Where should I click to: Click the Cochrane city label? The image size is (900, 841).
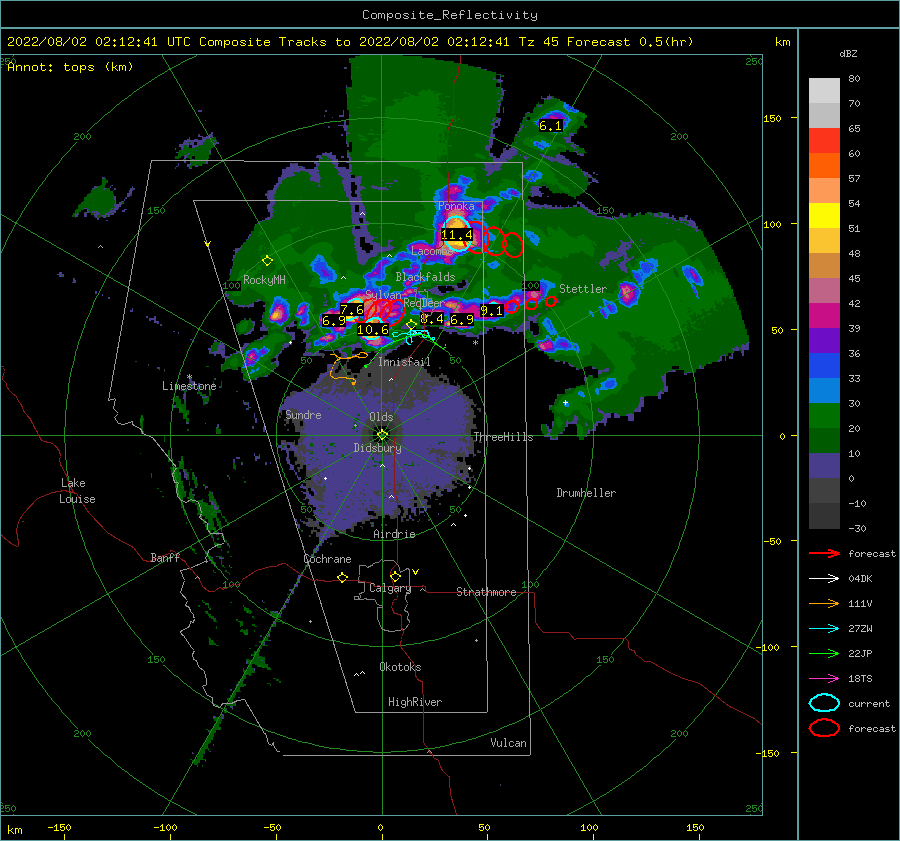[x=327, y=559]
